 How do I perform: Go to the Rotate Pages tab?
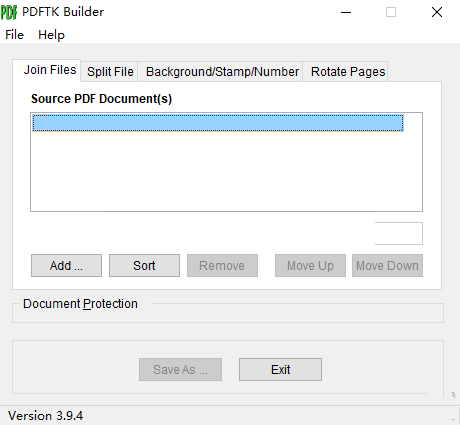[x=348, y=72]
